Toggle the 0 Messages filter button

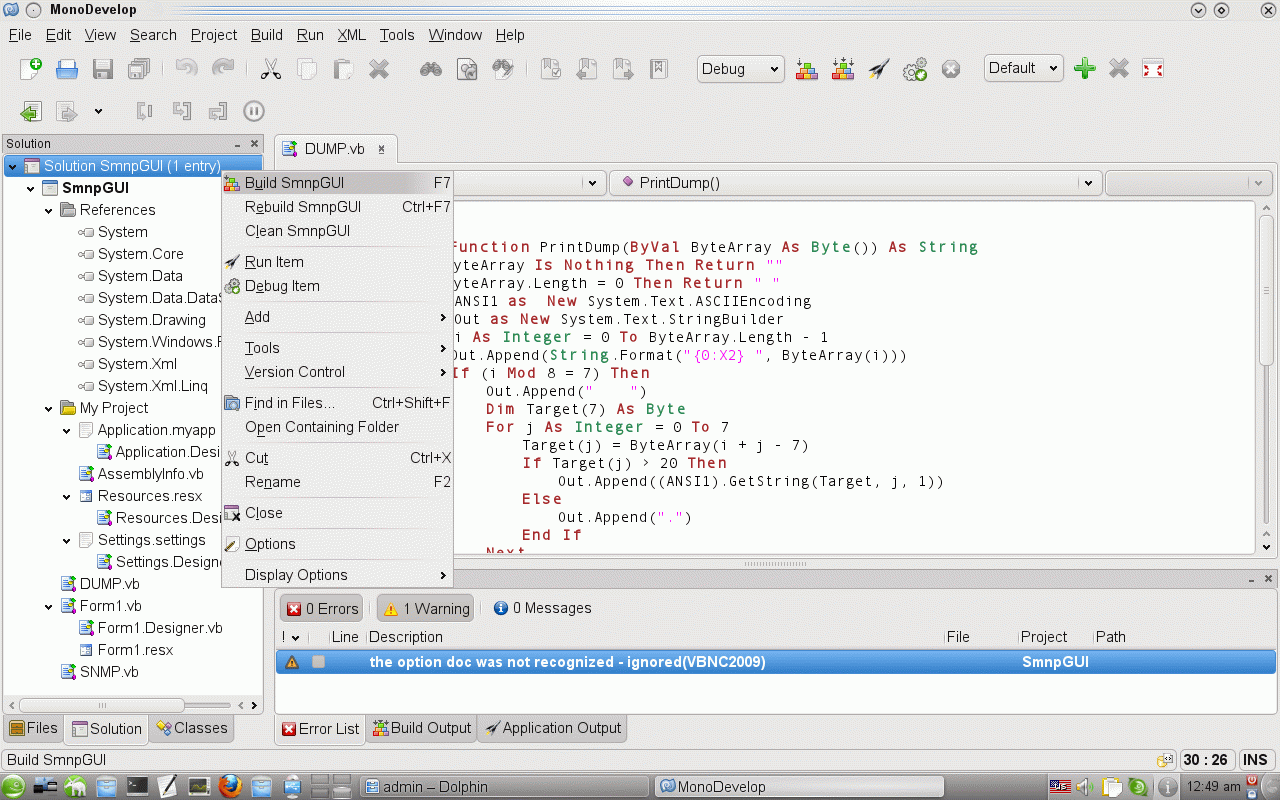[x=542, y=608]
